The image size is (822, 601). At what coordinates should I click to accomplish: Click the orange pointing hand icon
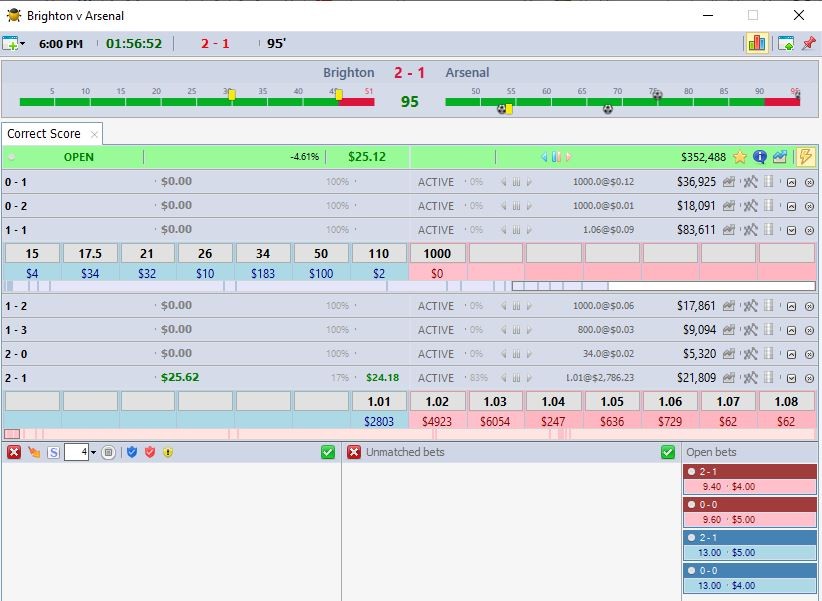(x=34, y=452)
